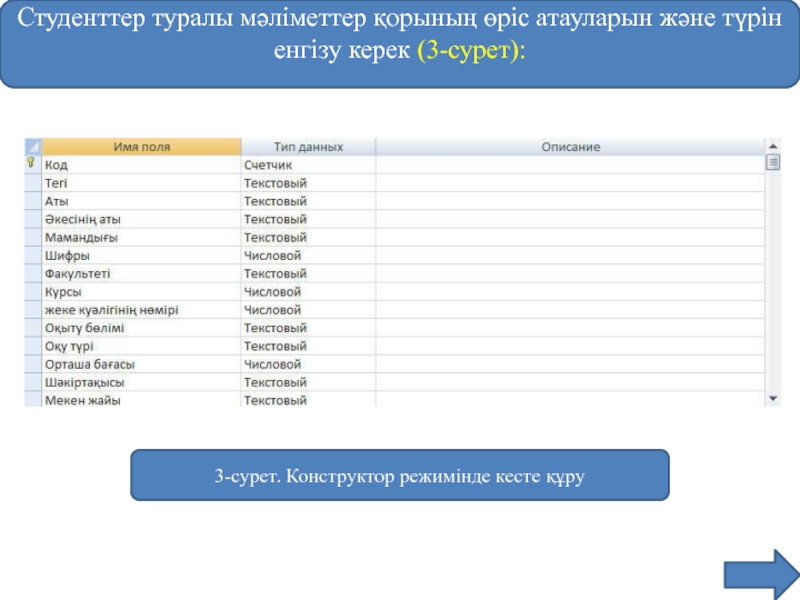Click the select-all corner of the table
The height and width of the screenshot is (600, 800).
tap(32, 146)
